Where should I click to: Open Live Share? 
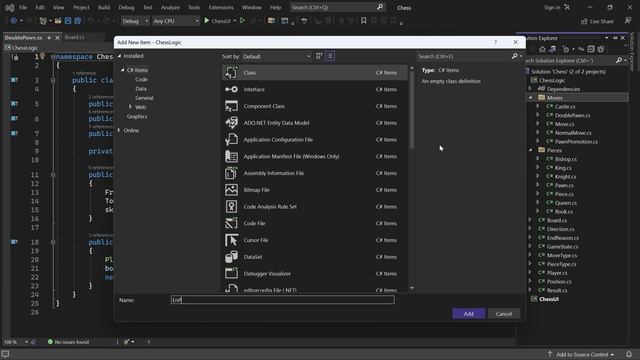tap(597, 21)
